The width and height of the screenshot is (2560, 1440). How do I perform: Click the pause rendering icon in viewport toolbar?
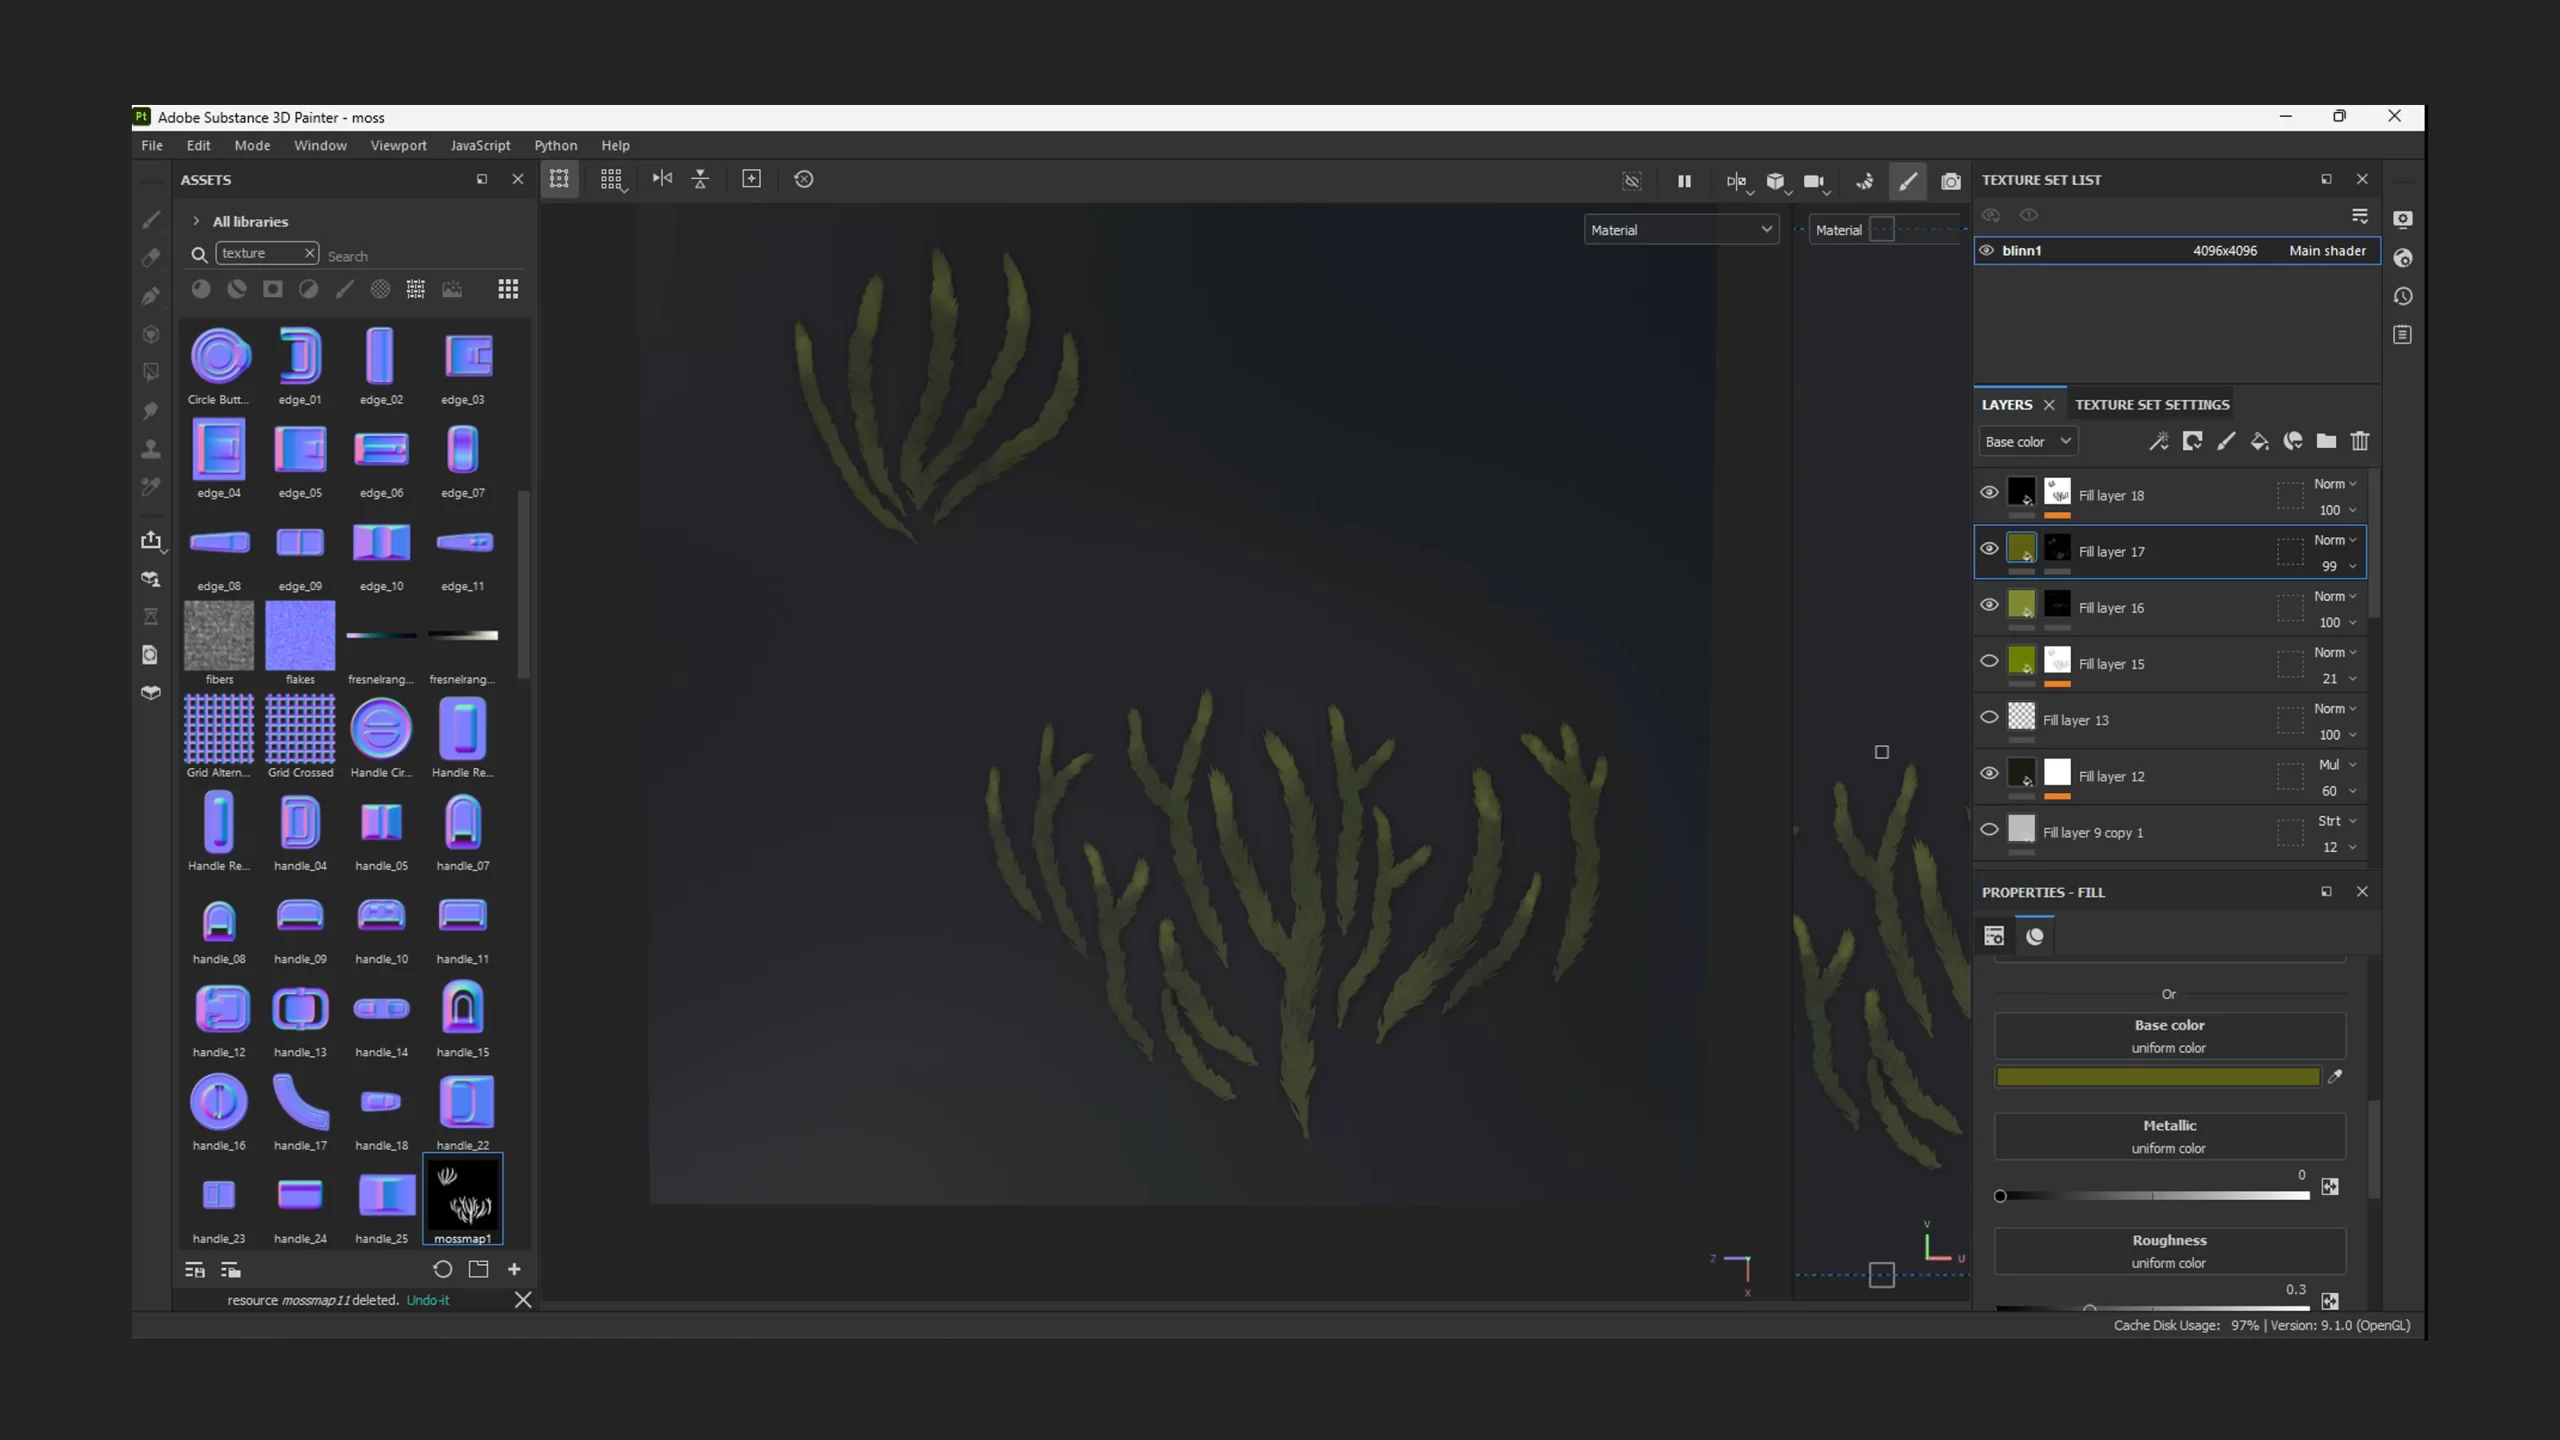tap(1684, 181)
